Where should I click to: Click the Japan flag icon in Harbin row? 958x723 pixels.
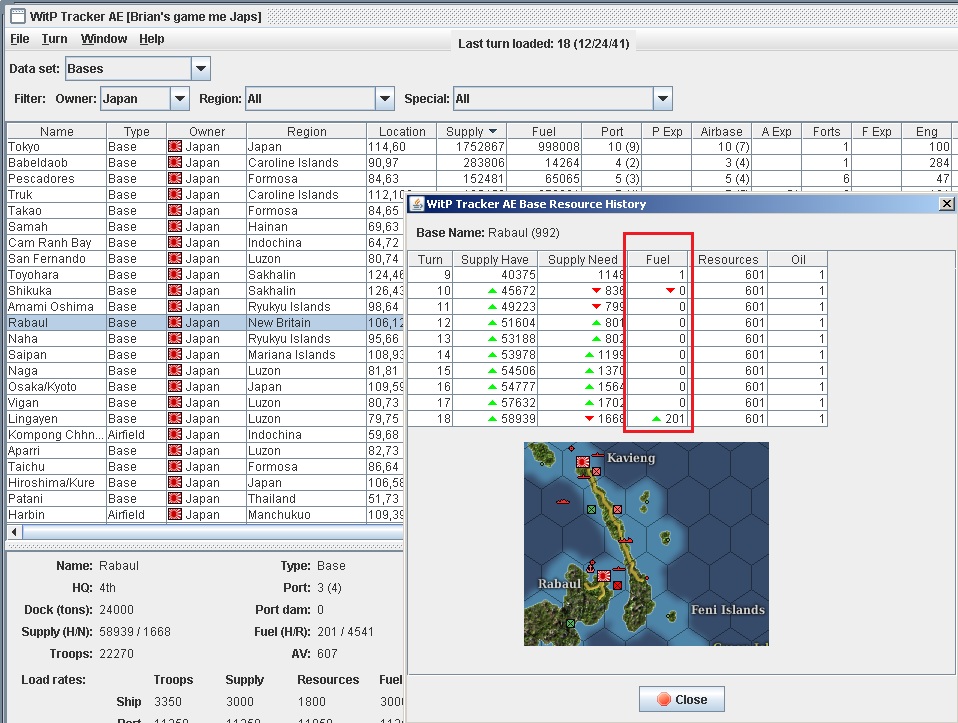(x=175, y=515)
